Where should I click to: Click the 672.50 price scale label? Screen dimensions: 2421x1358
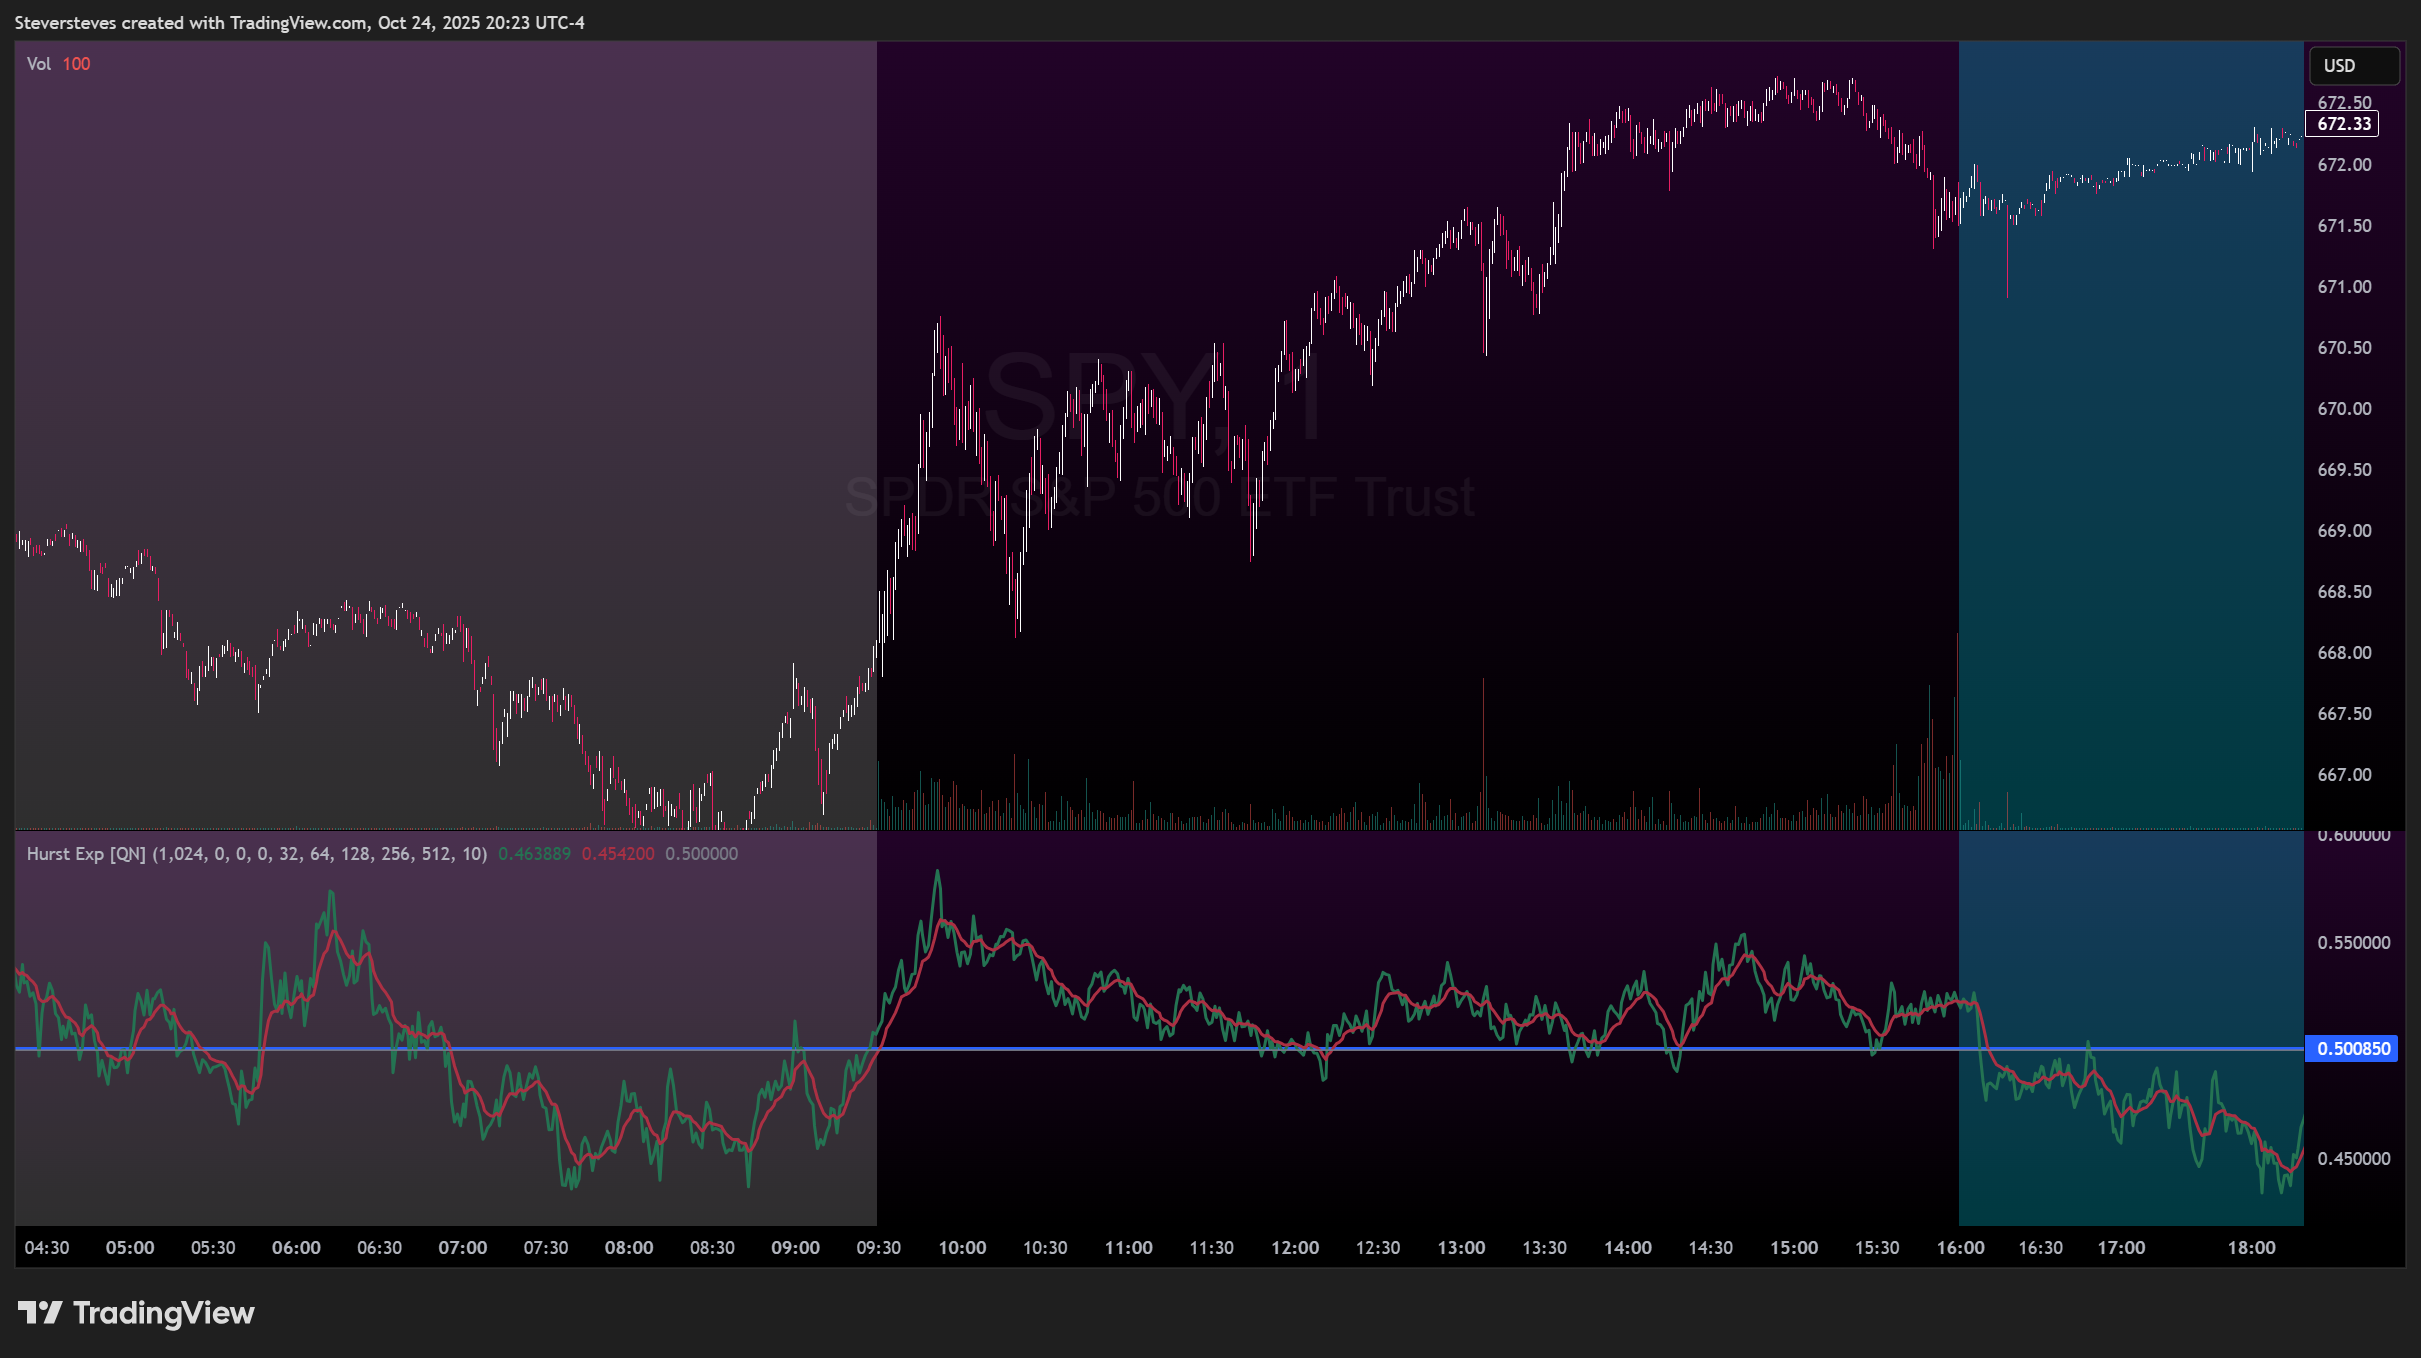[2344, 103]
